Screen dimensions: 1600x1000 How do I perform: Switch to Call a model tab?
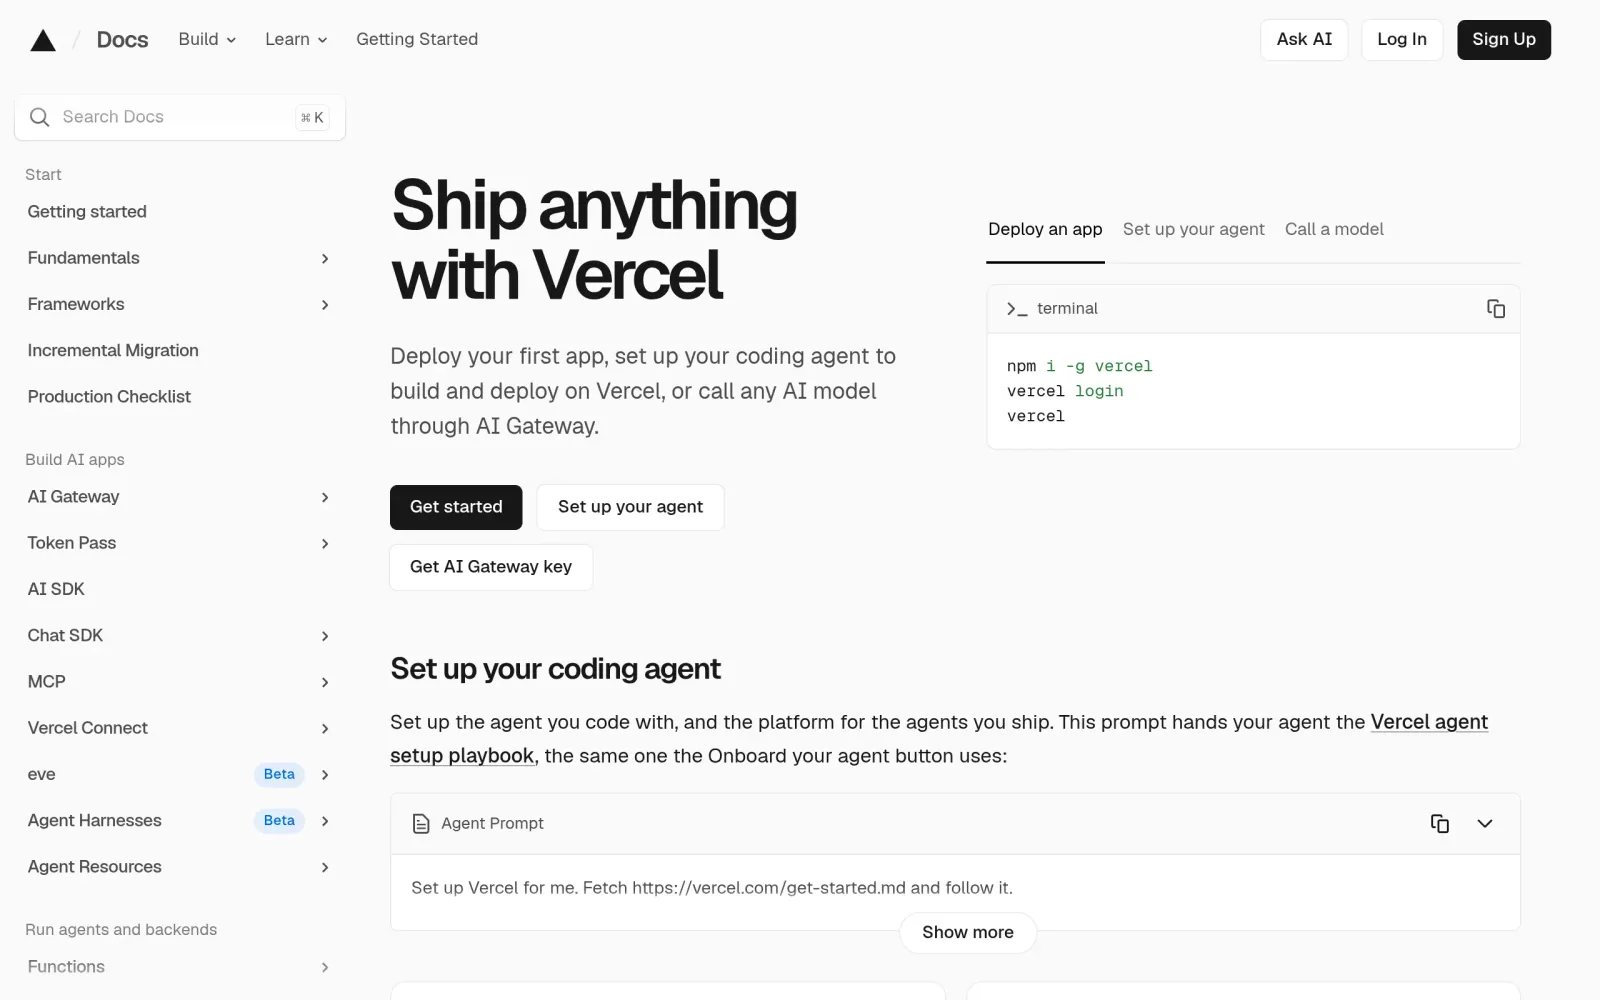tap(1334, 229)
